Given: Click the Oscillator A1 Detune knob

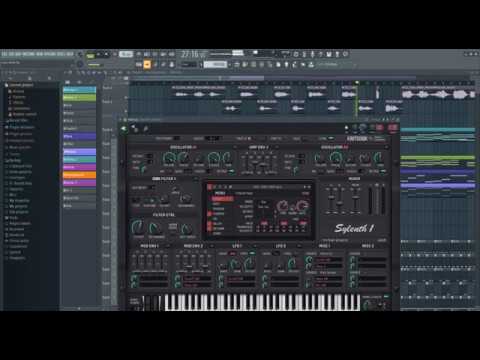Looking at the screenshot, I should point(199,159).
